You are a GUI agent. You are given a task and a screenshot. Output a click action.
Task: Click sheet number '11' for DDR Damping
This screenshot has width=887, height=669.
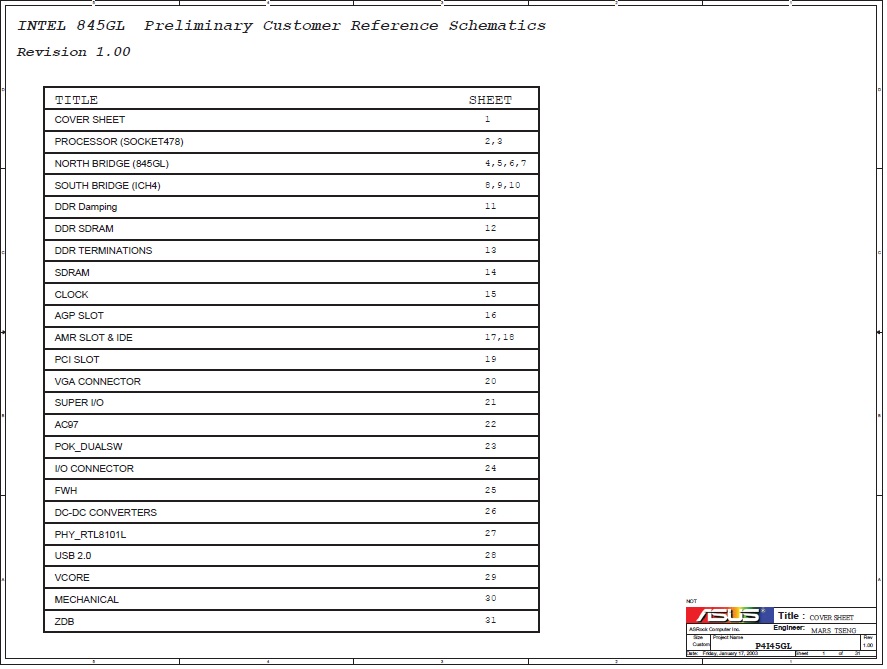[x=490, y=206]
